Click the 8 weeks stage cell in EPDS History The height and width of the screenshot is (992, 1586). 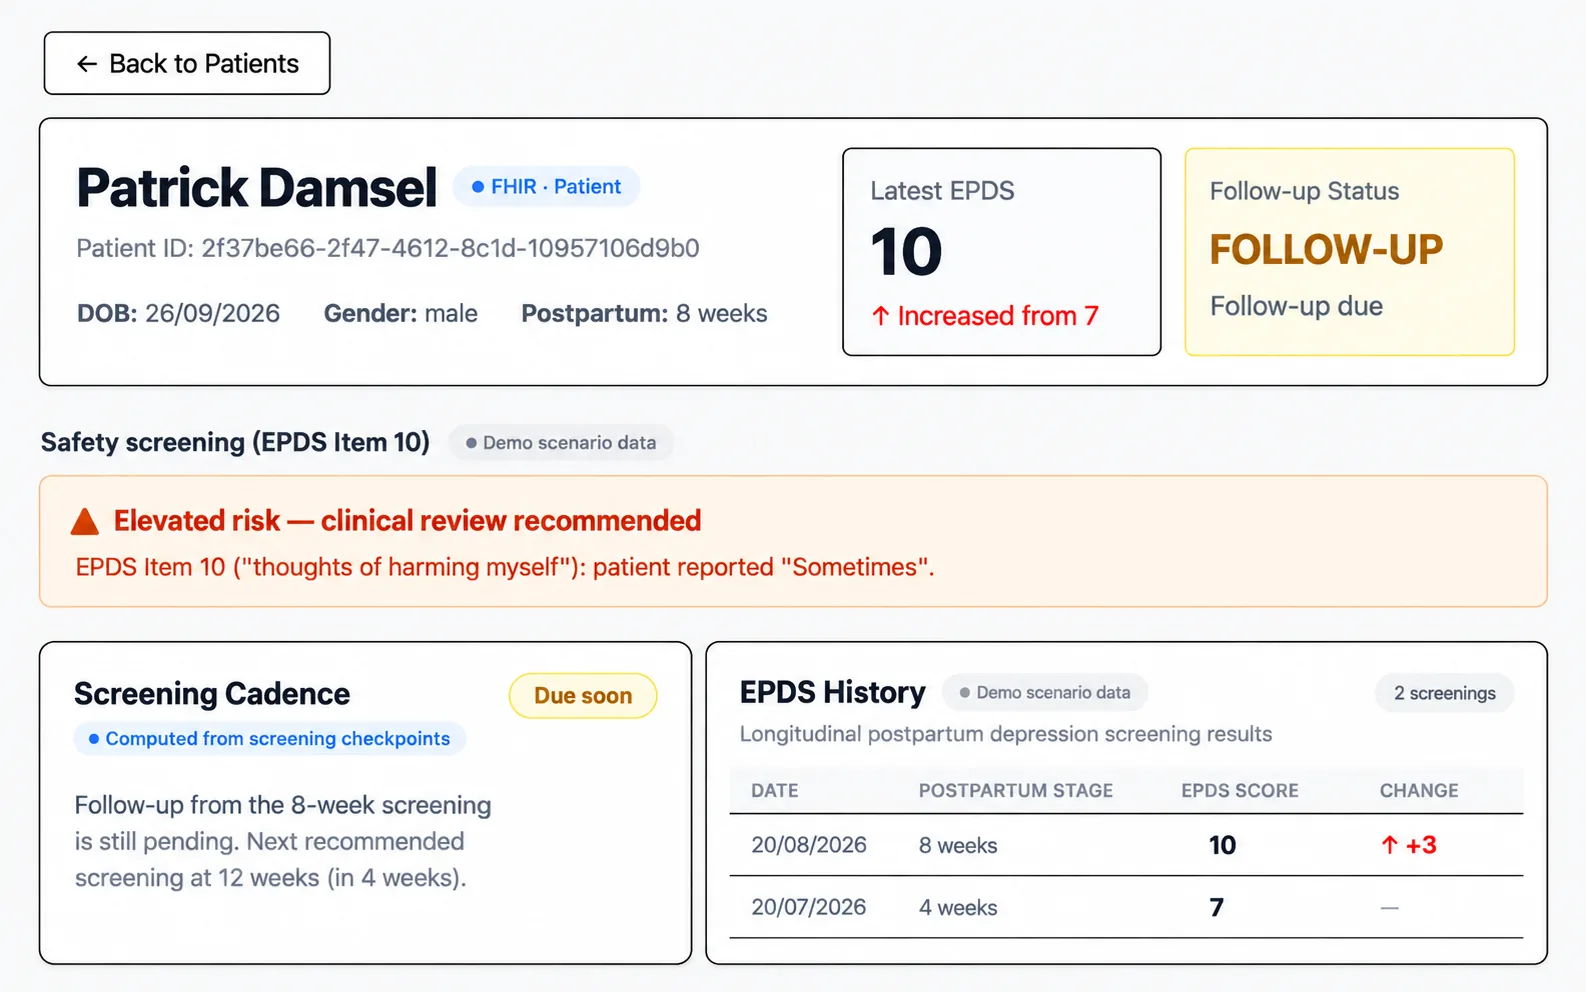[x=958, y=845]
